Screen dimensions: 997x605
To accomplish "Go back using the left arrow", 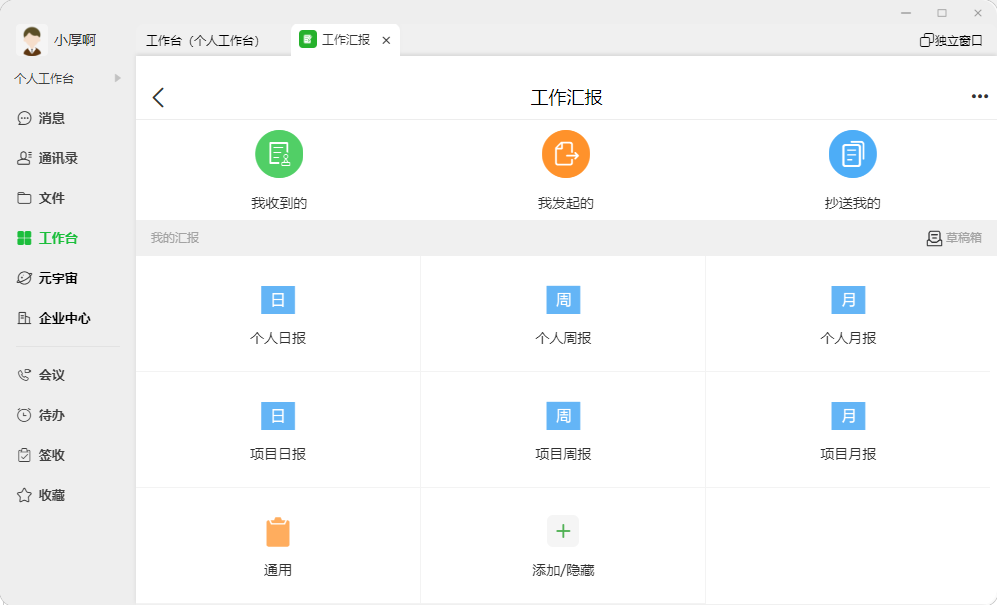I will click(158, 97).
